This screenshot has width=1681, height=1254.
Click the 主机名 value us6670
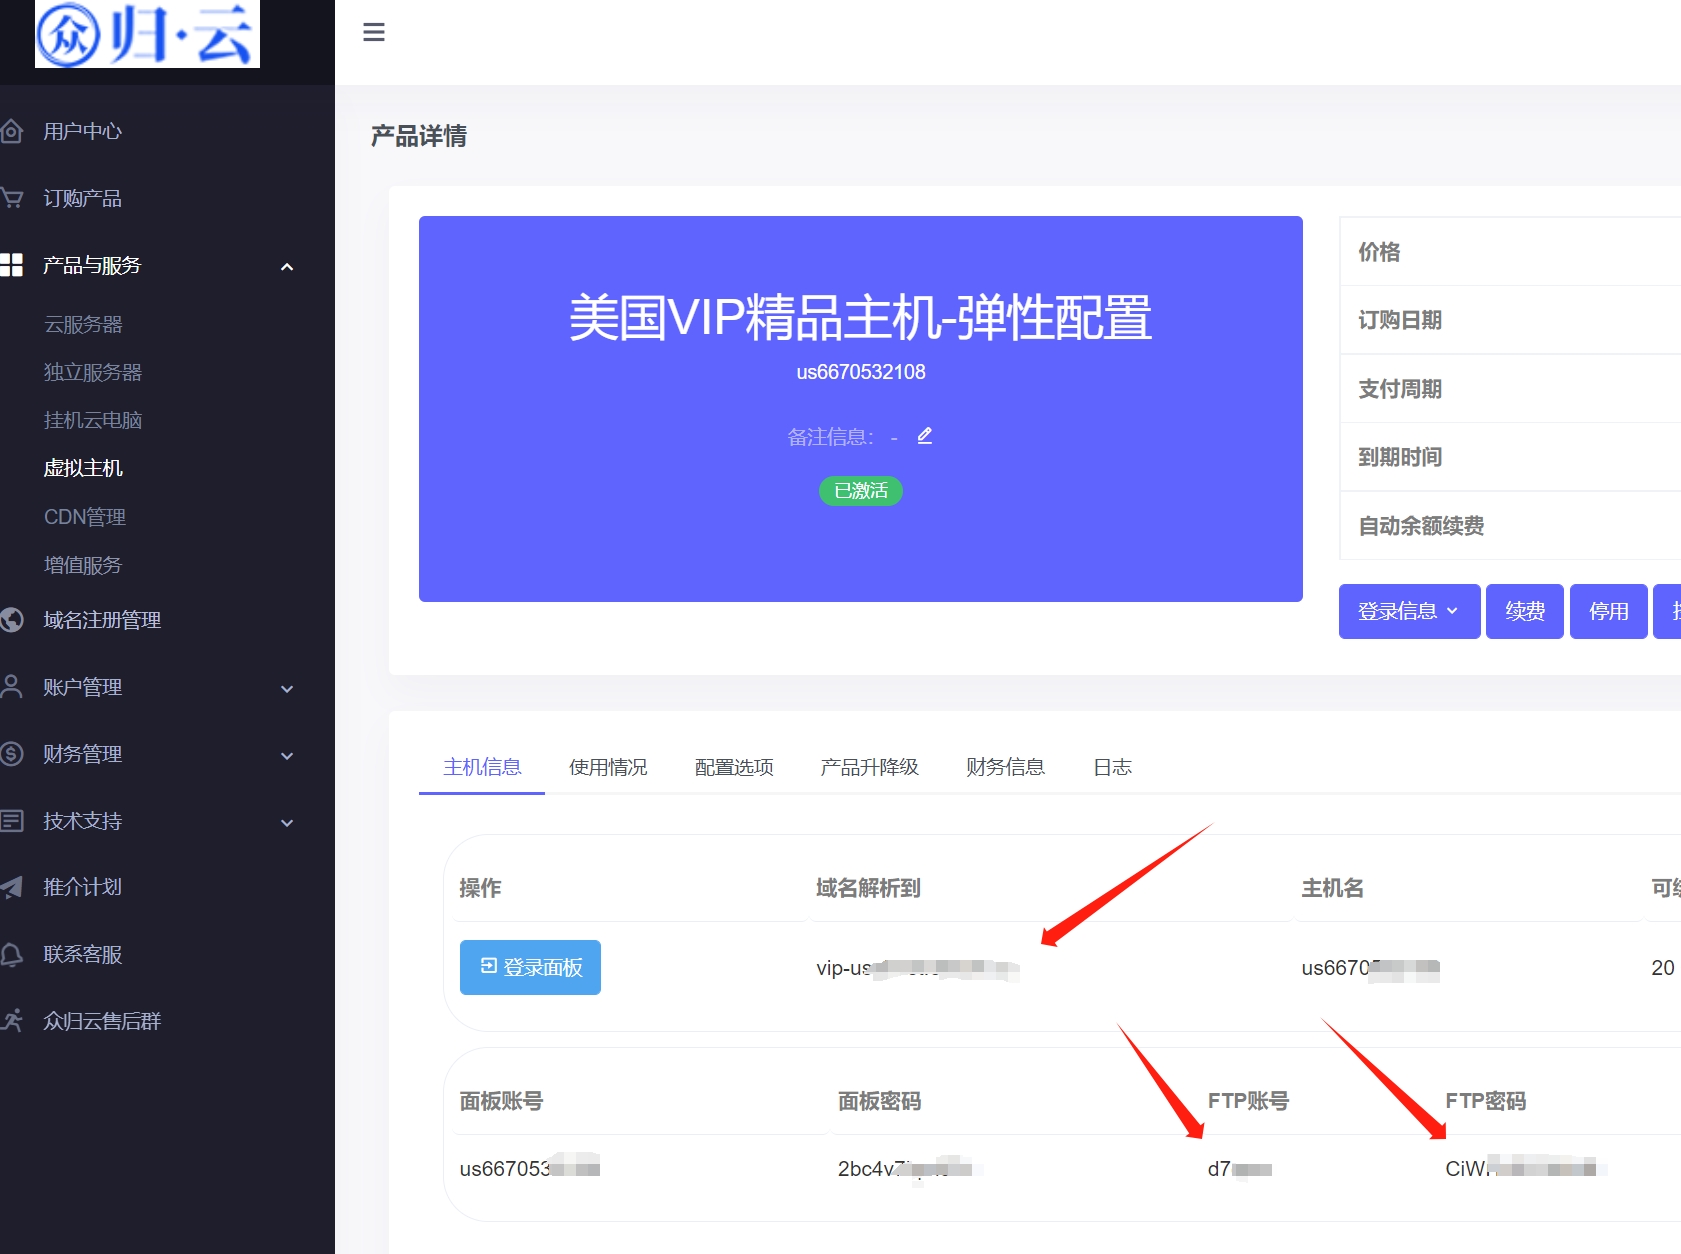1370,968
